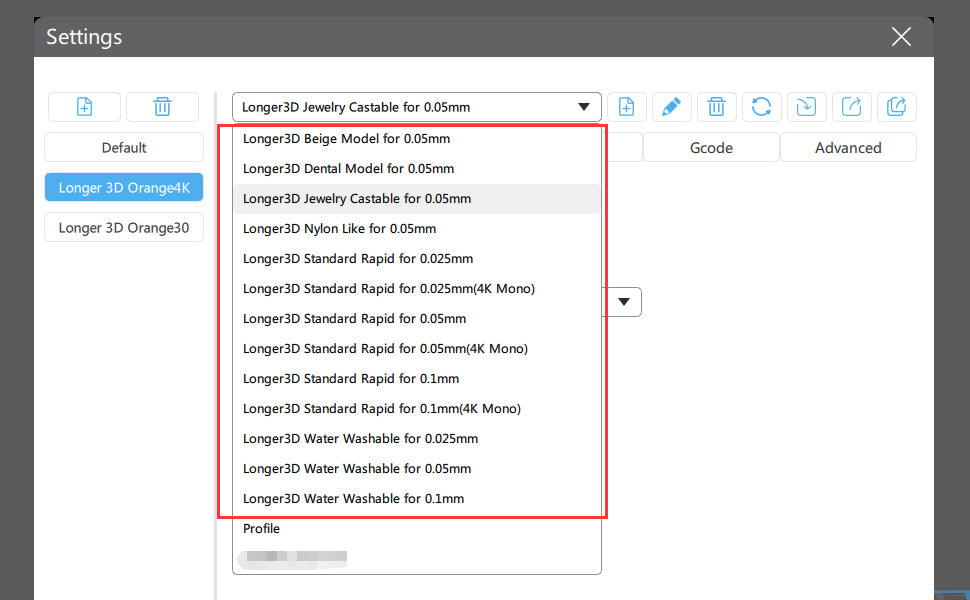Choose Longer3D Water Washable for 0.025mm

tap(416, 439)
